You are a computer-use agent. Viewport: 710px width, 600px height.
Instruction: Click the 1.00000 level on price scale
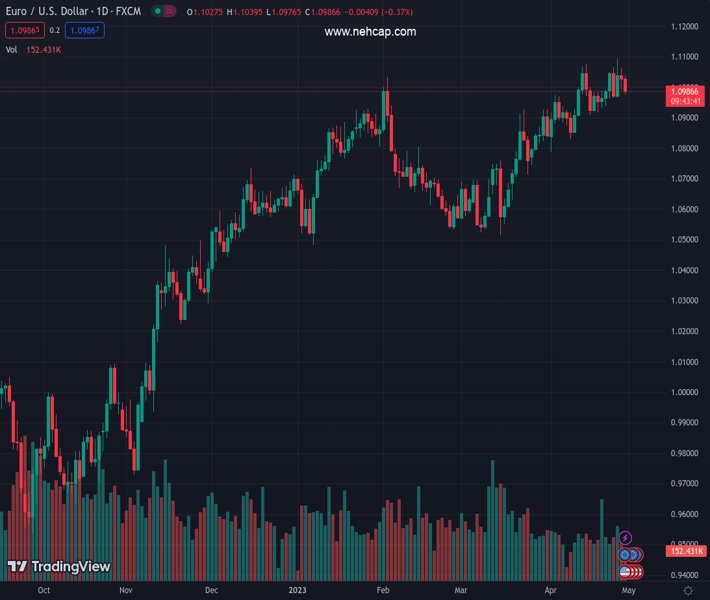[685, 392]
